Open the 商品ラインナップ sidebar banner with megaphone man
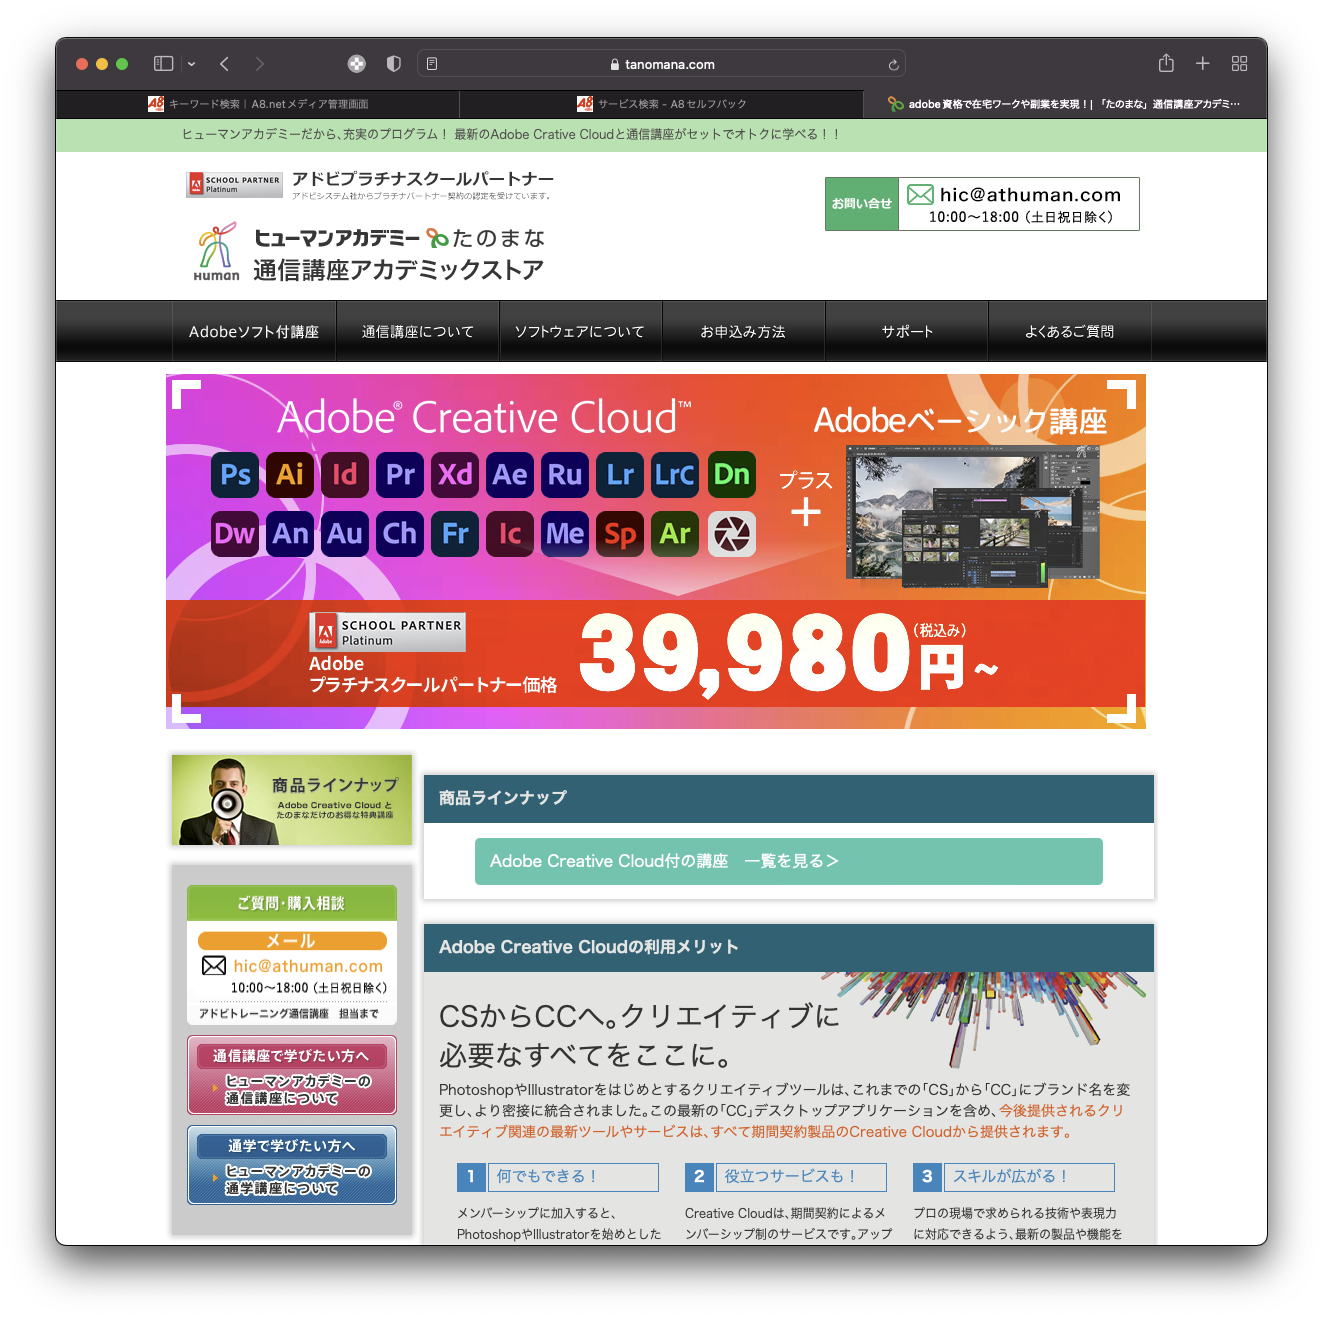This screenshot has height=1319, width=1323. pos(292,800)
